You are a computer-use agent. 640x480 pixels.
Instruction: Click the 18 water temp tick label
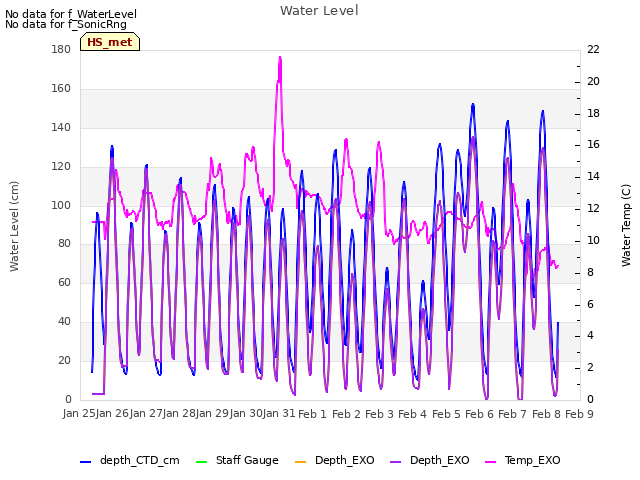click(x=593, y=113)
